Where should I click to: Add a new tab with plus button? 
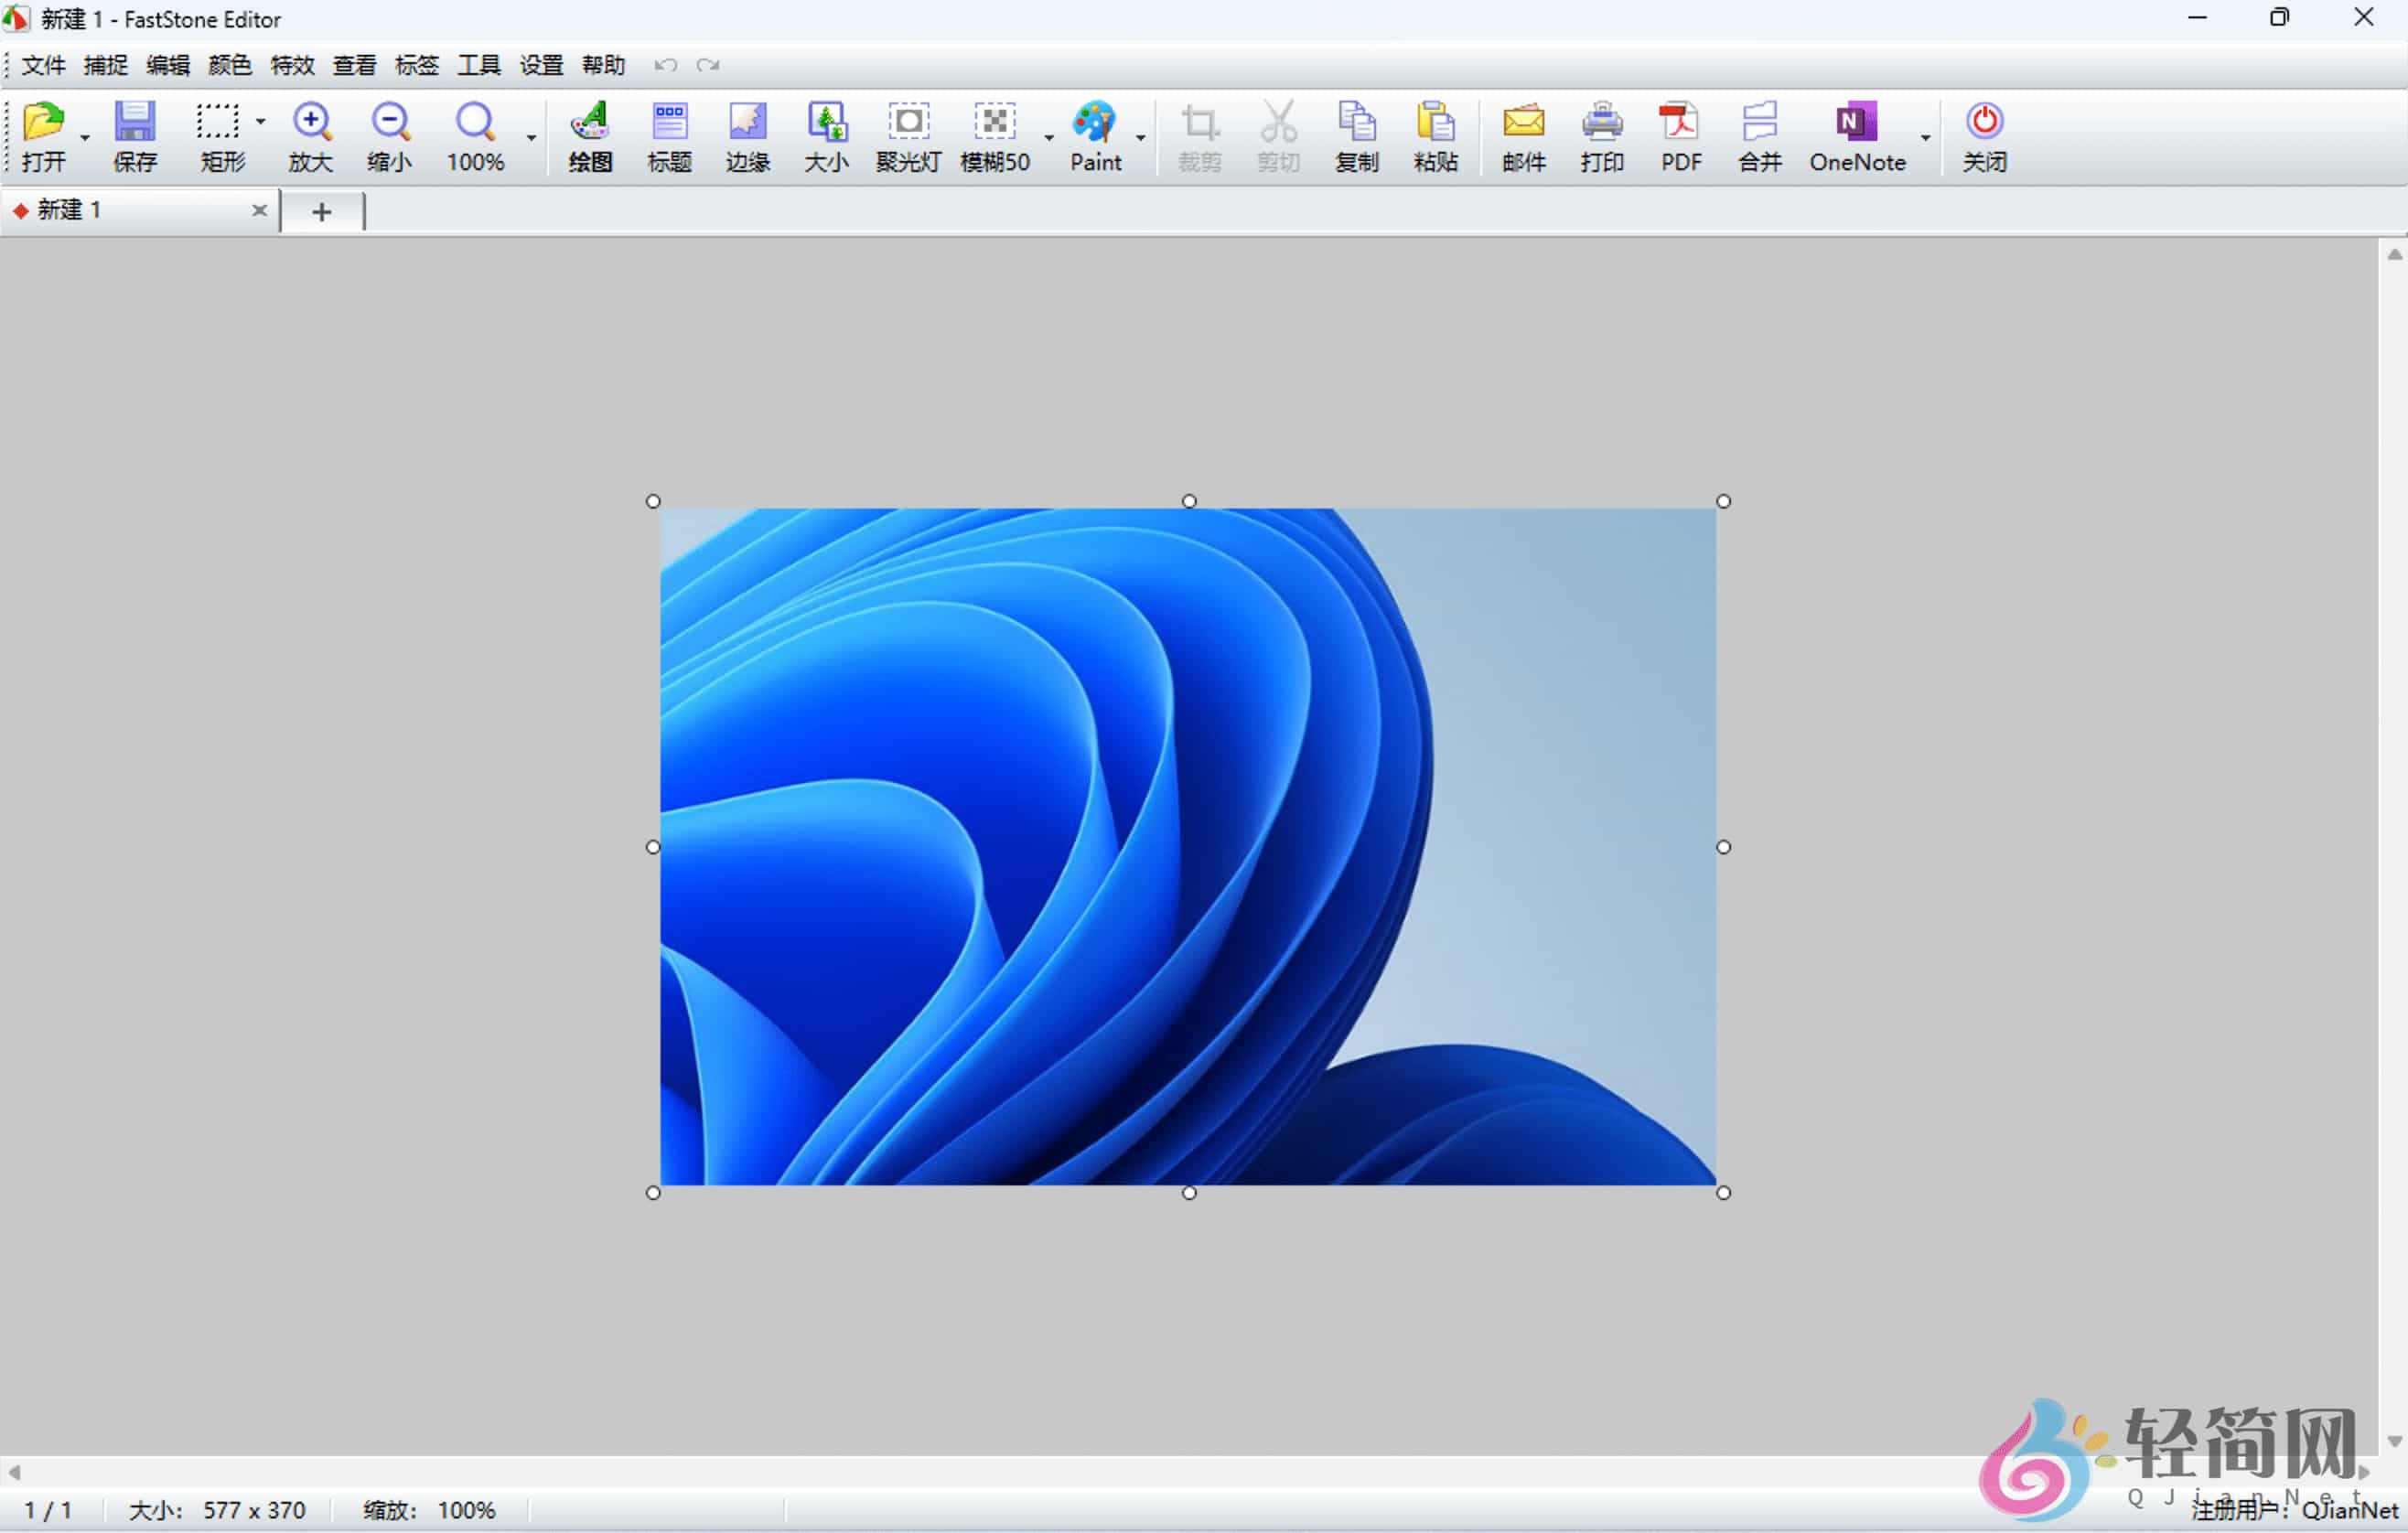tap(322, 212)
